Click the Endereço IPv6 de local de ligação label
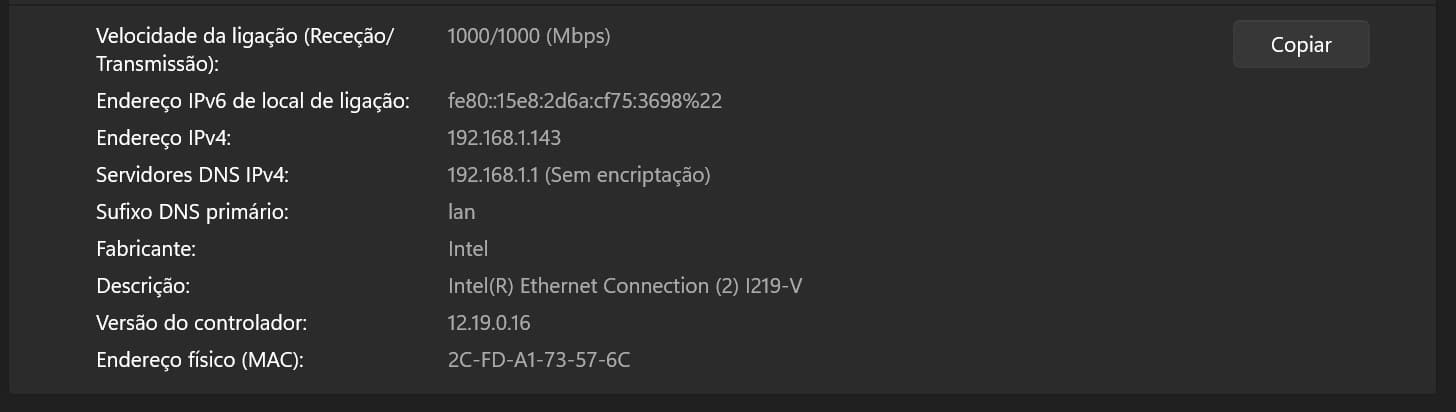The width and height of the screenshot is (1456, 412). pos(253,101)
